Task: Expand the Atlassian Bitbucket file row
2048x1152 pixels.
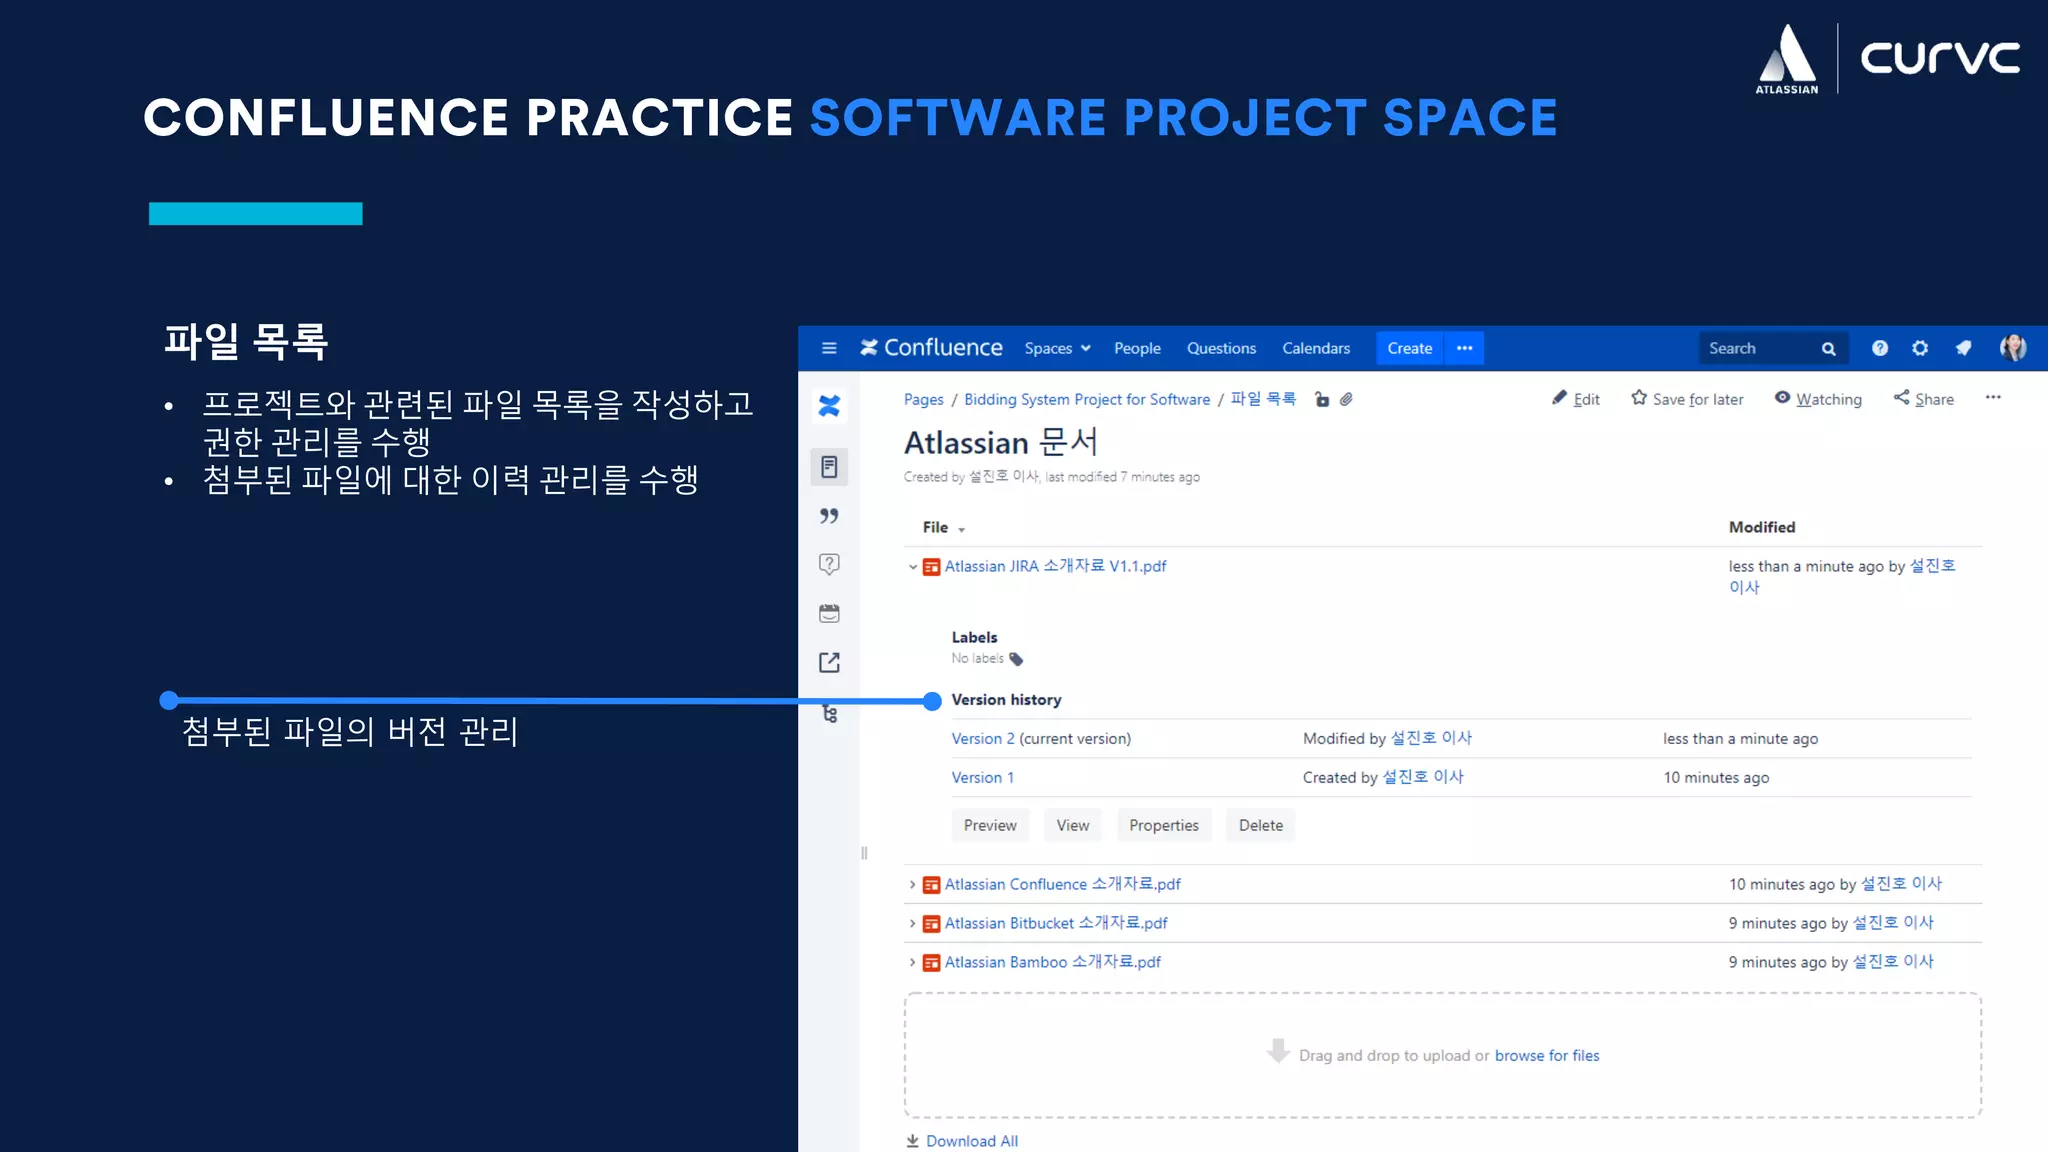Action: 912,924
